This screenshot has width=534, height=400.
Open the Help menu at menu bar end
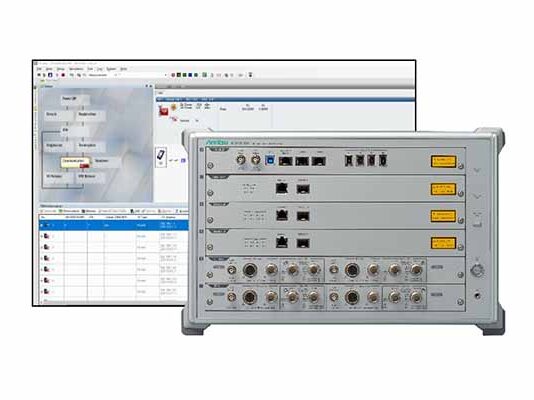124,69
